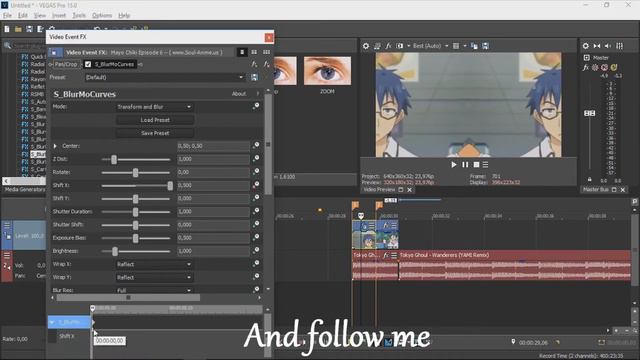640x360 pixels.
Task: Open Master FX icon under Master label
Action: pos(586,67)
